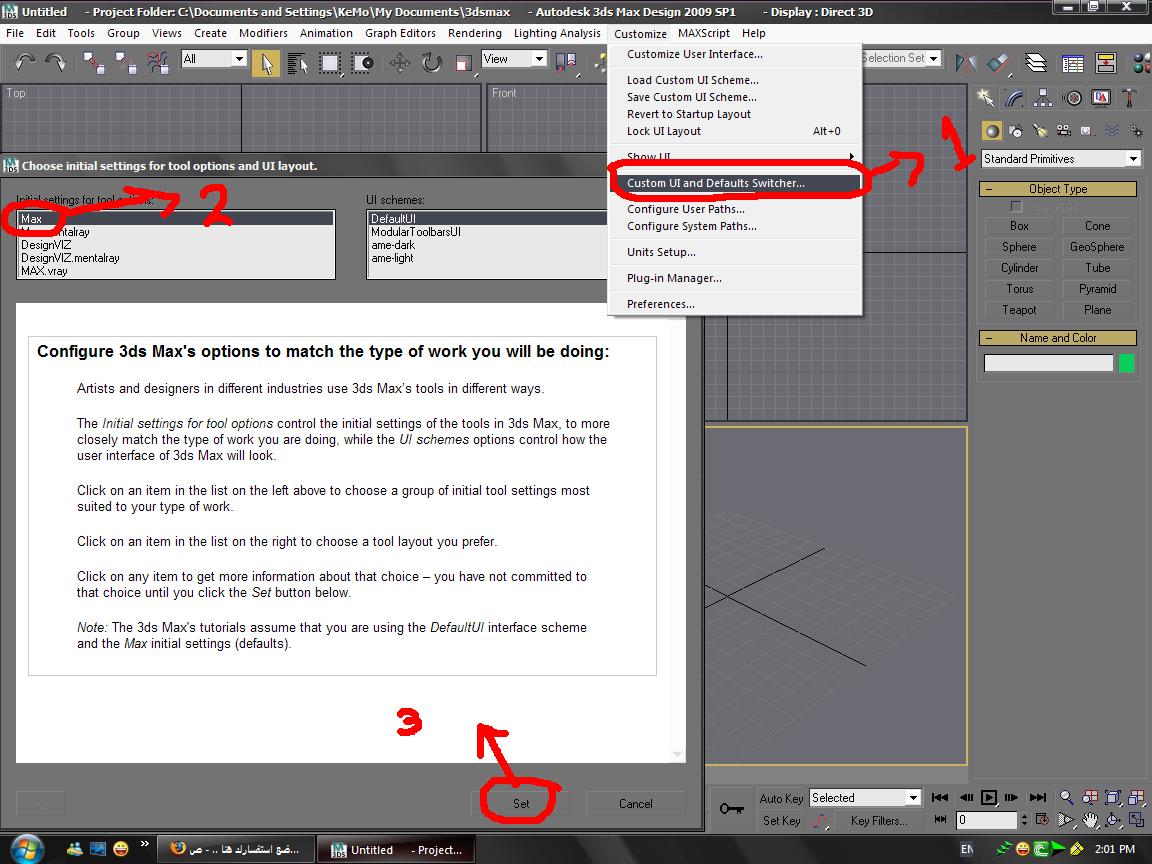This screenshot has width=1152, height=864.
Task: Create a Teapot primitive button
Action: [1019, 310]
